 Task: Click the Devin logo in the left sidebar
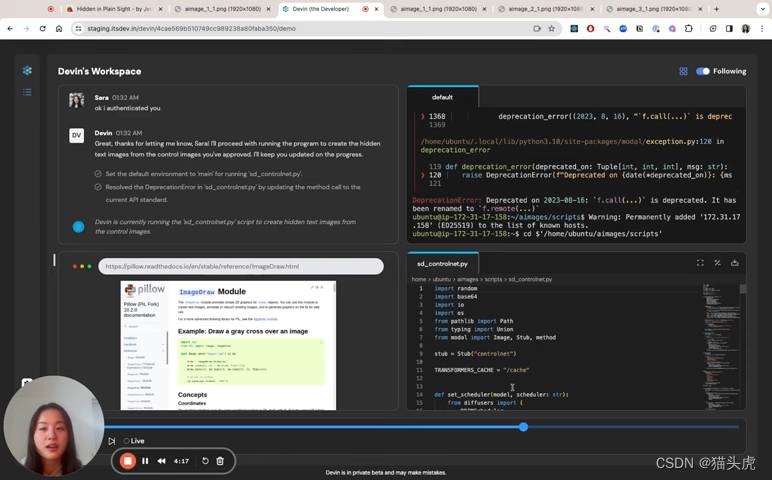[27, 71]
